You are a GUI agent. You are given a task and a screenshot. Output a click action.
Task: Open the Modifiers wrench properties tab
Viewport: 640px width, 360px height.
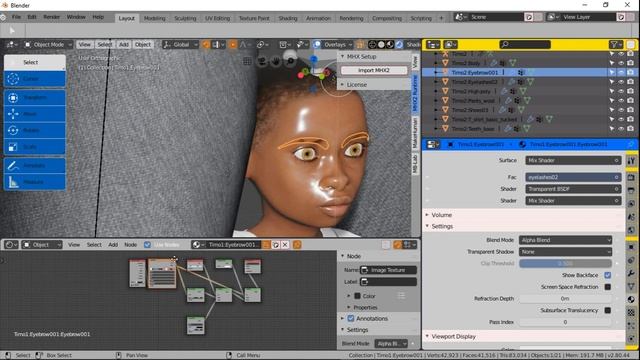631,273
